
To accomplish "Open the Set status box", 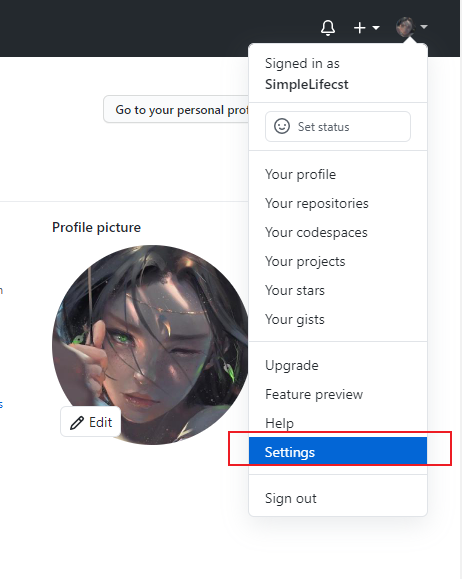I will click(x=338, y=126).
